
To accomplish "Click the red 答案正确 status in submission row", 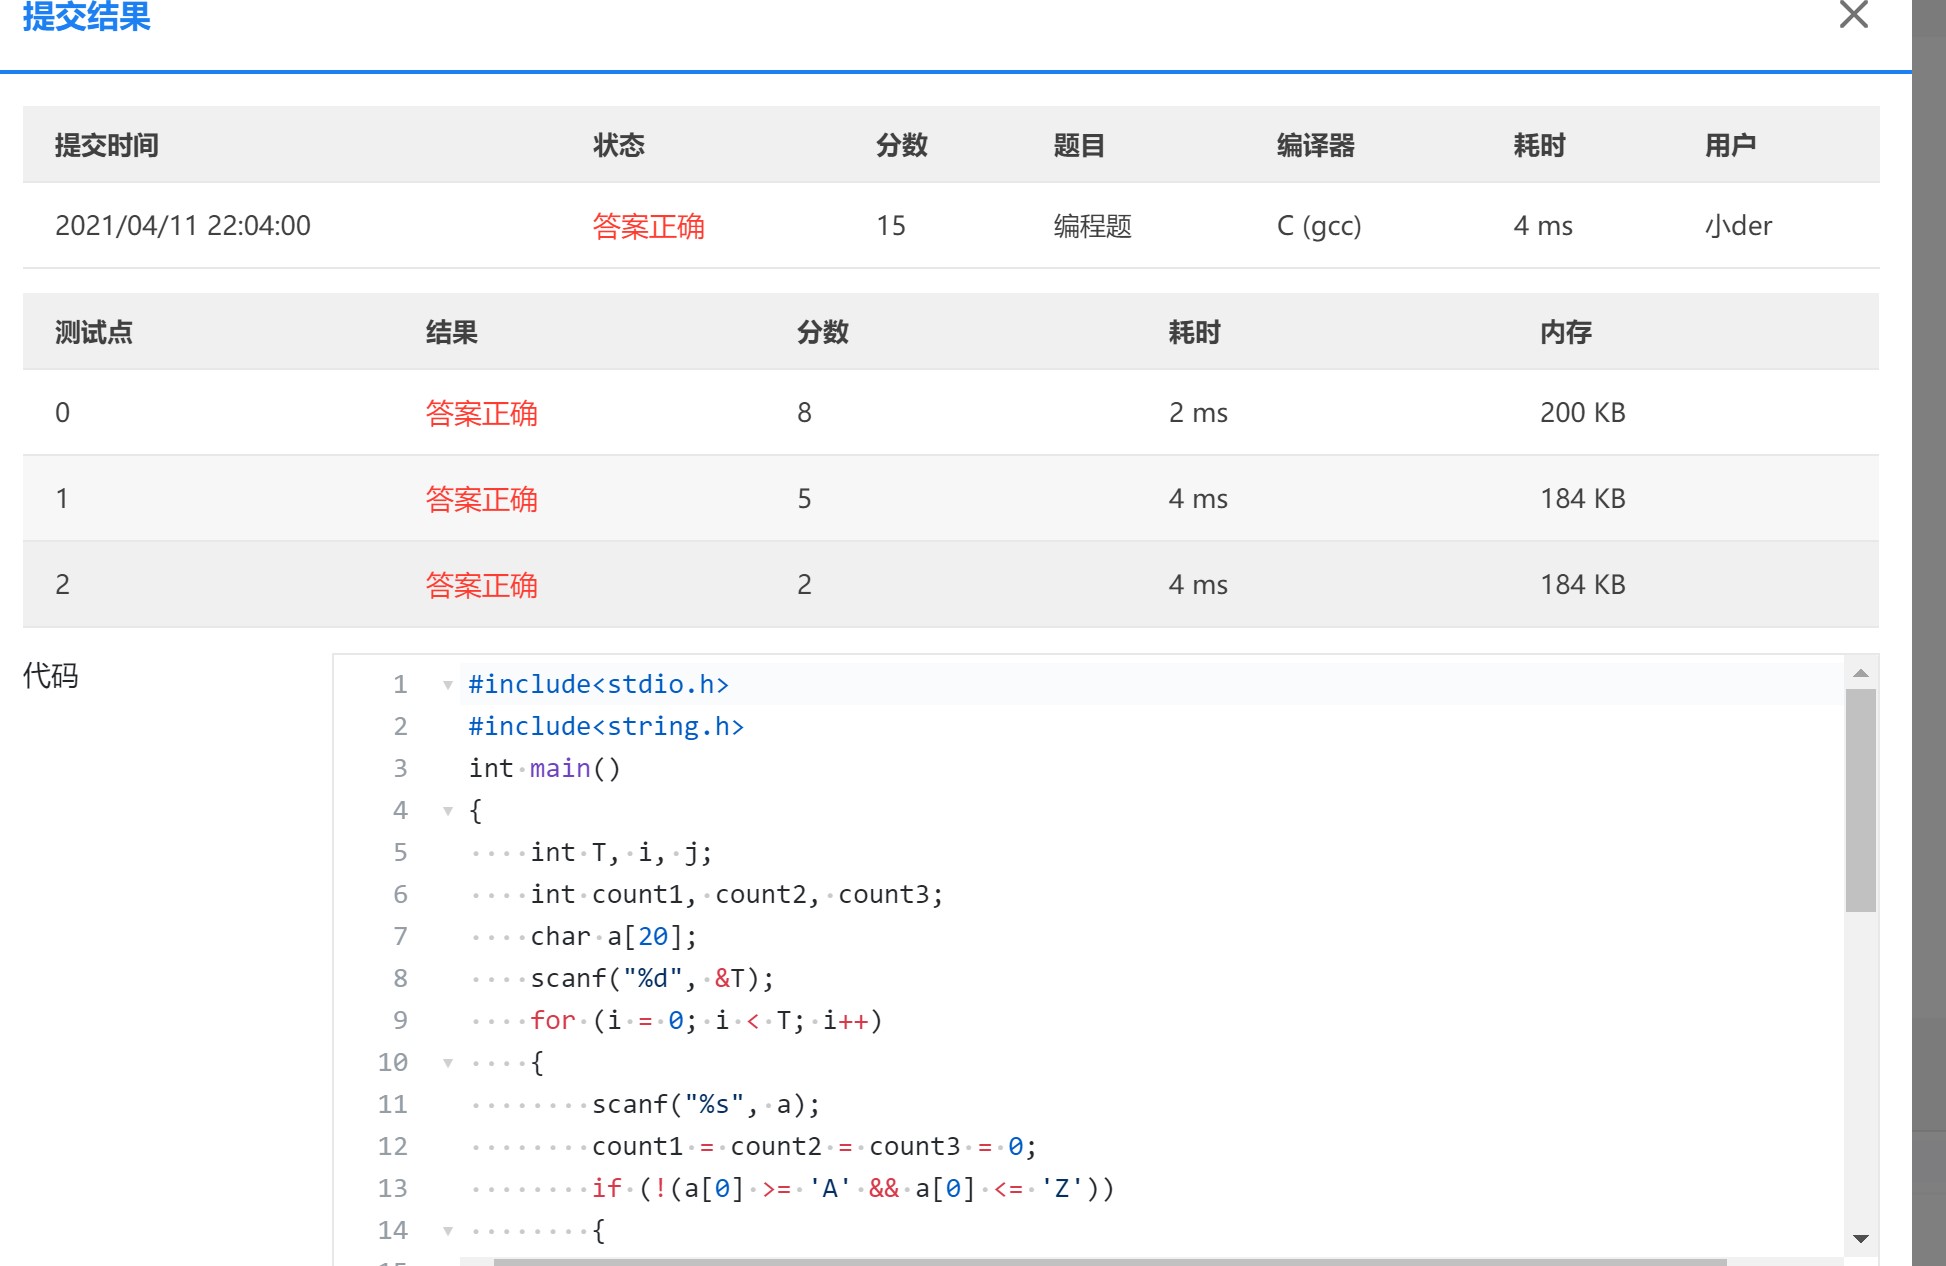I will coord(648,226).
